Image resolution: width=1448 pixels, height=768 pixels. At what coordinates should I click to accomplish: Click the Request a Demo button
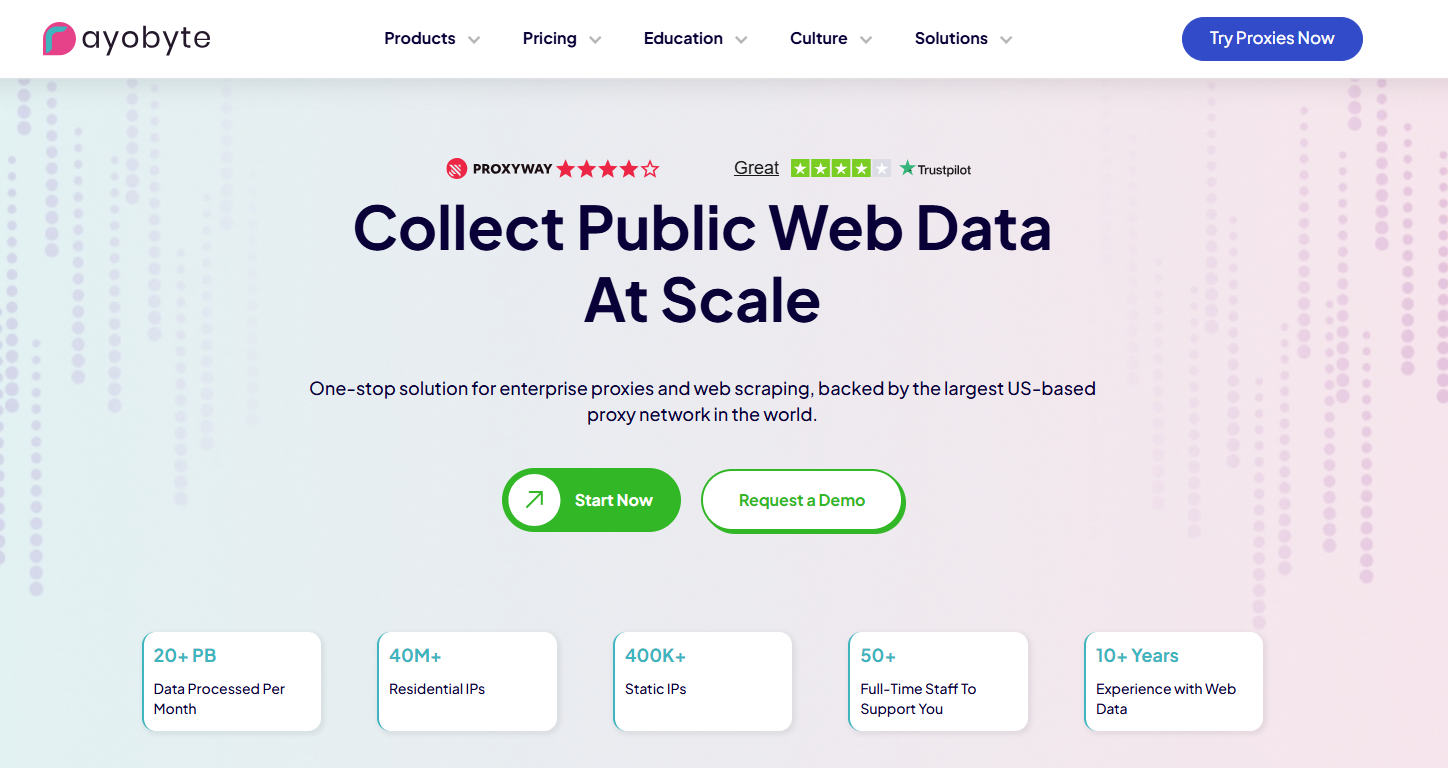coord(802,500)
